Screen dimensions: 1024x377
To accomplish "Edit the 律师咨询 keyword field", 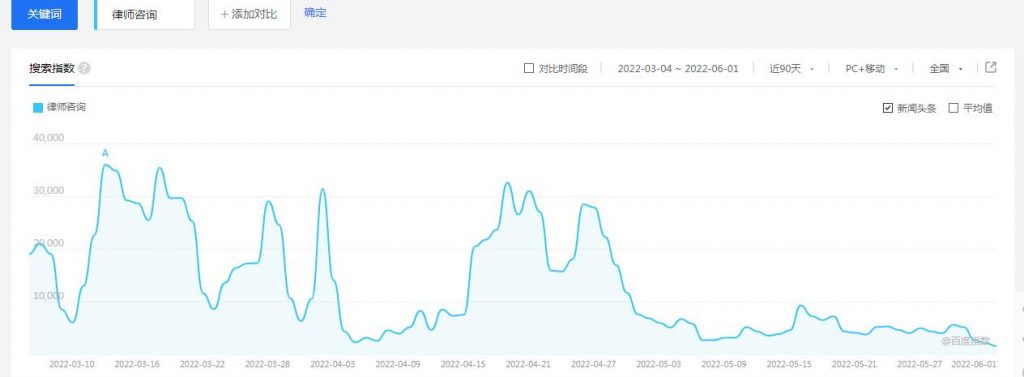I will (x=145, y=14).
